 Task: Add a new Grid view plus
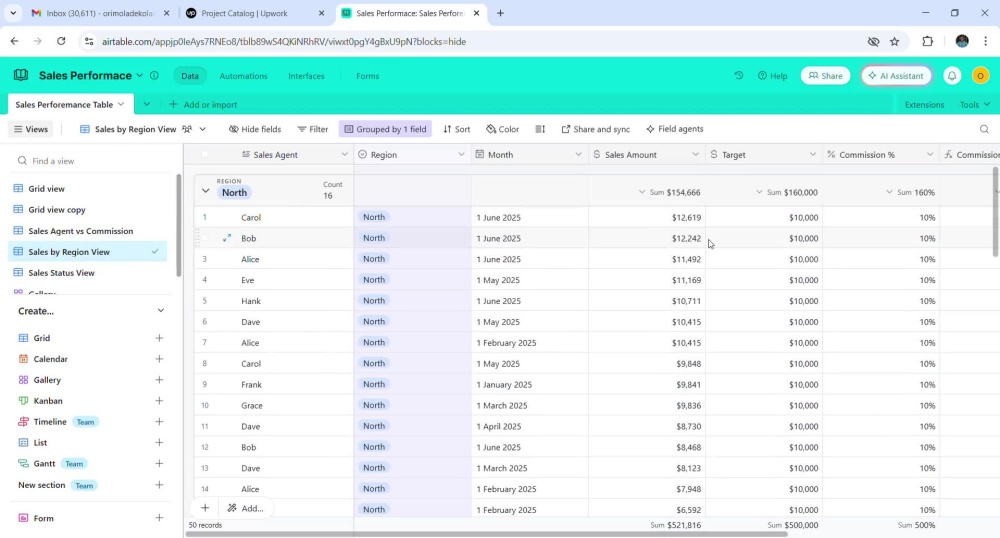pyautogui.click(x=159, y=338)
